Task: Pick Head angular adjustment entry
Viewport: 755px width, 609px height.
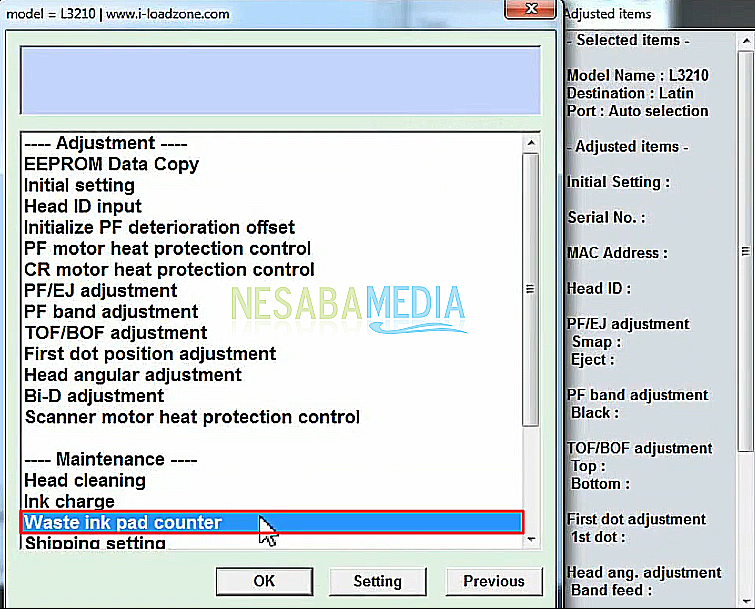Action: [133, 375]
